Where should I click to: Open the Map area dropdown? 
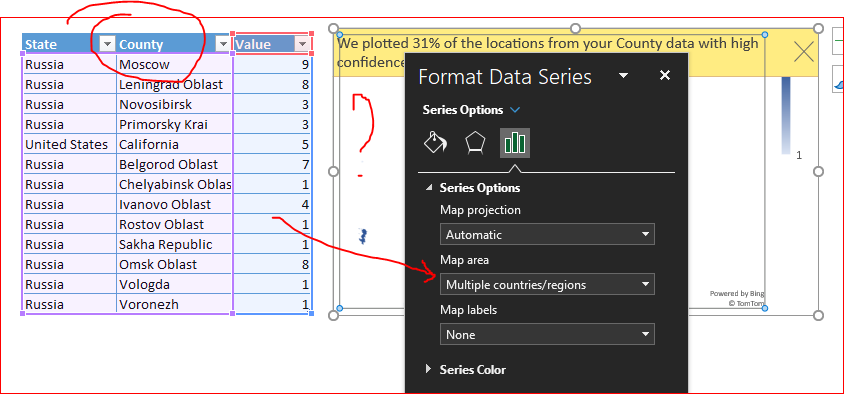(x=547, y=284)
